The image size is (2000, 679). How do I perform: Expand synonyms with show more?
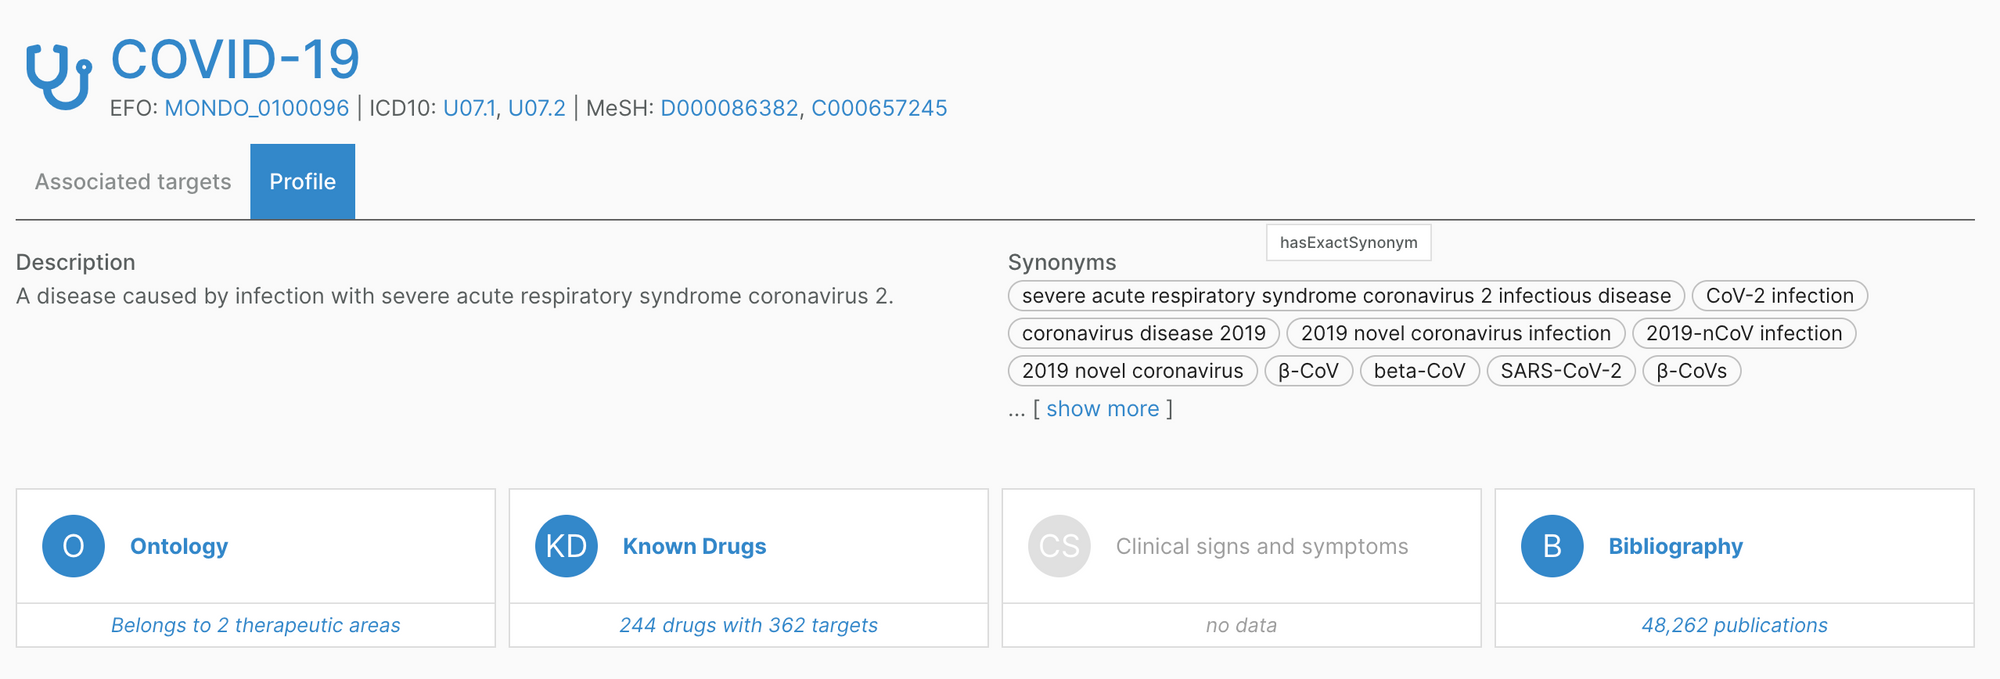point(1102,409)
